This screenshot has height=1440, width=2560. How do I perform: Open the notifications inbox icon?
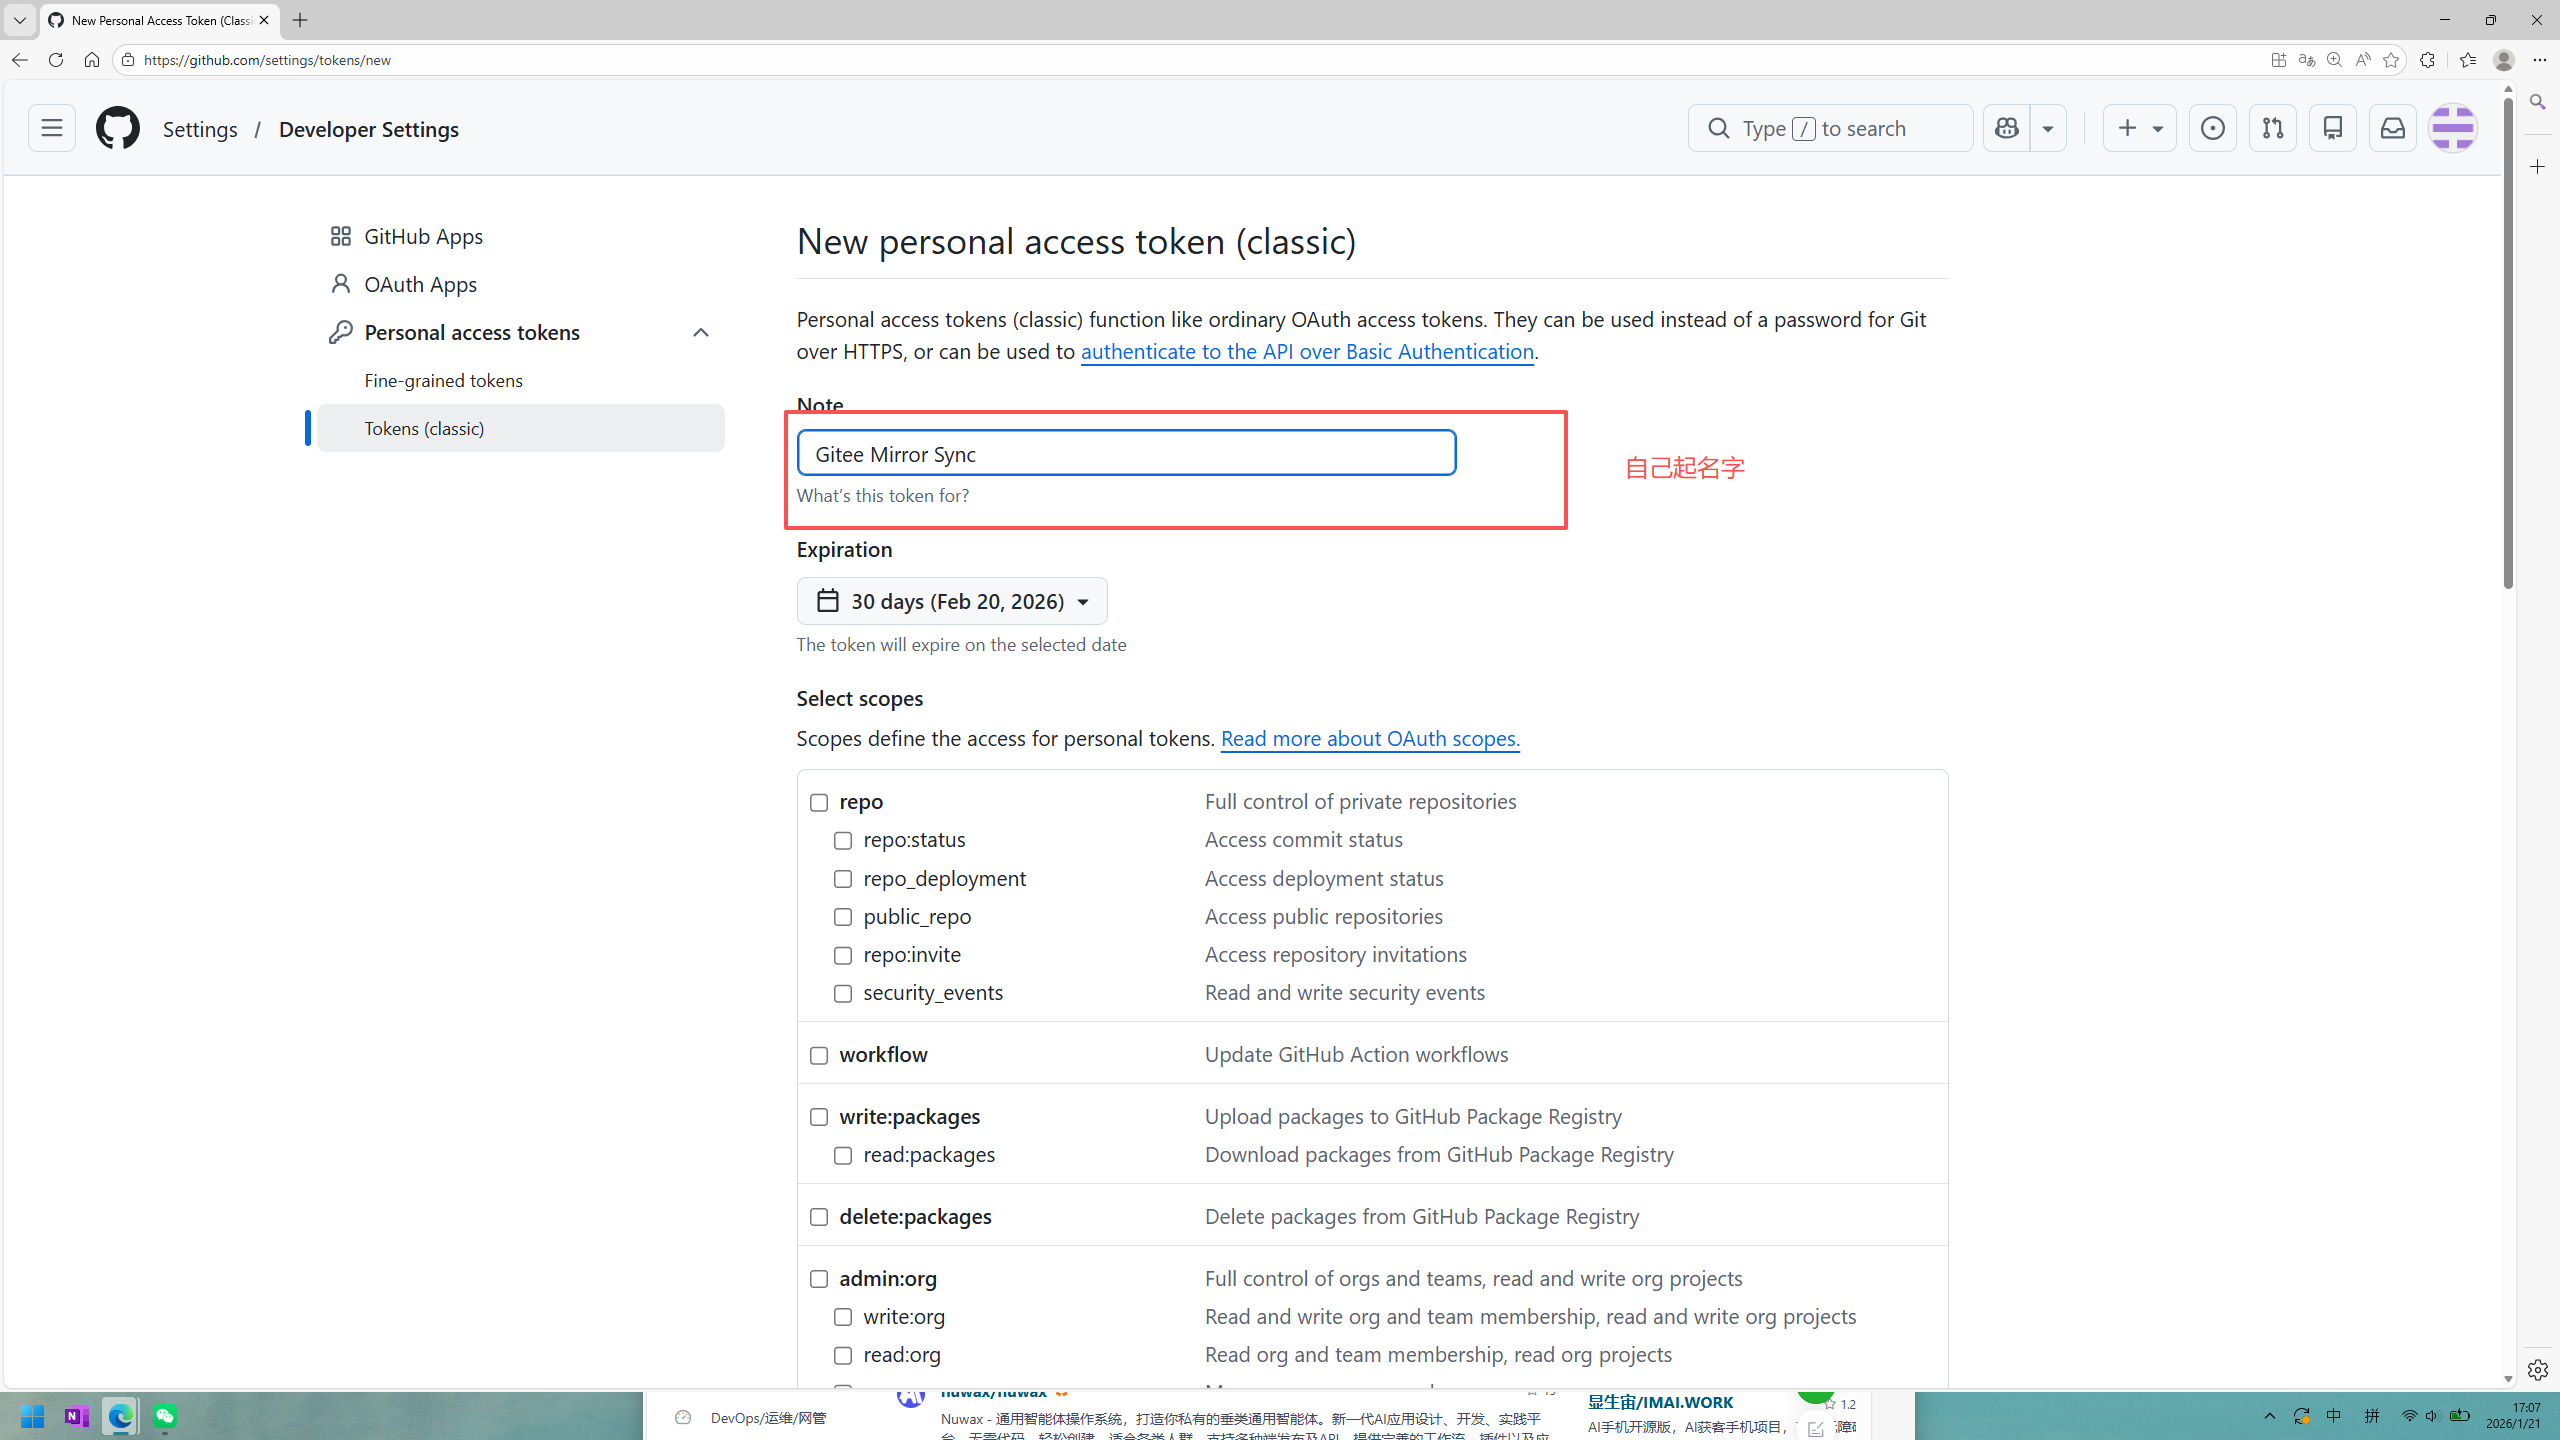coord(2392,128)
